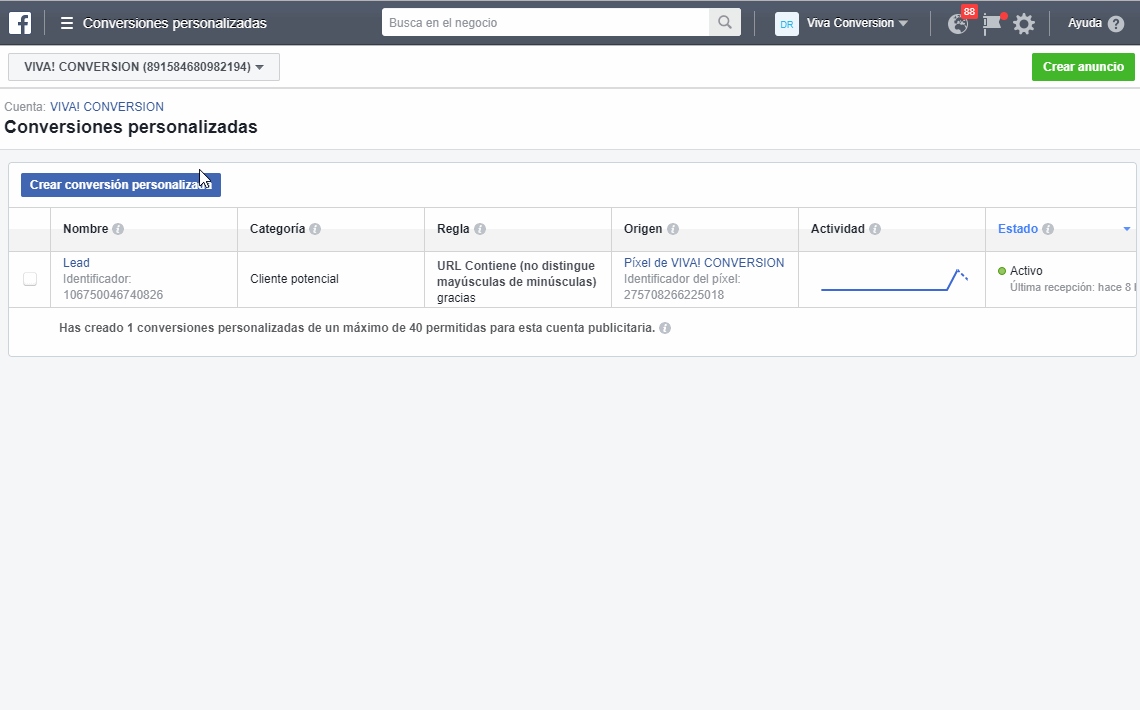Click the green Activo status dot

click(x=1002, y=271)
